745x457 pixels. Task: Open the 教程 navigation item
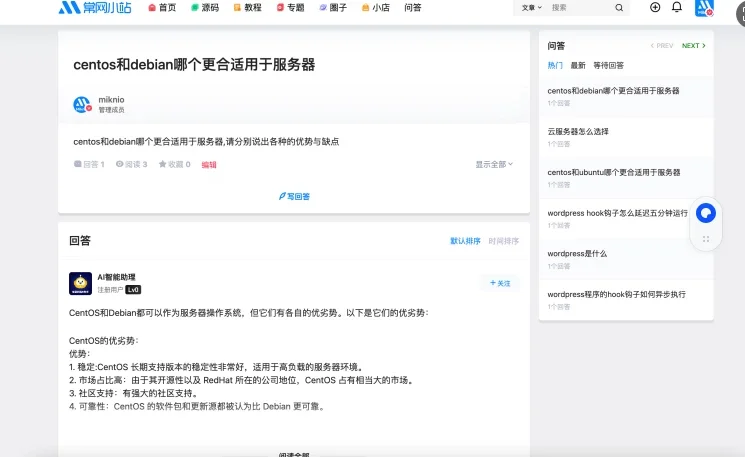pos(248,8)
